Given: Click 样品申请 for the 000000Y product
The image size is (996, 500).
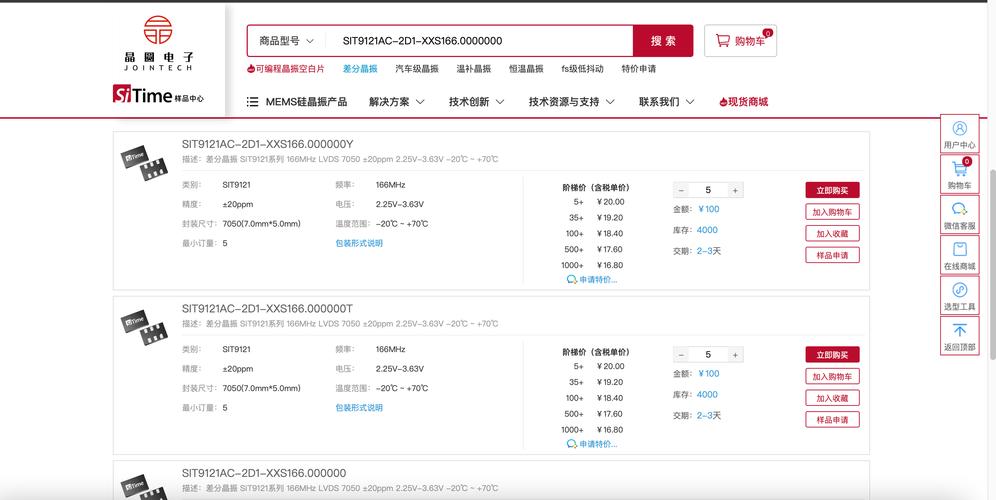Looking at the screenshot, I should click(832, 255).
